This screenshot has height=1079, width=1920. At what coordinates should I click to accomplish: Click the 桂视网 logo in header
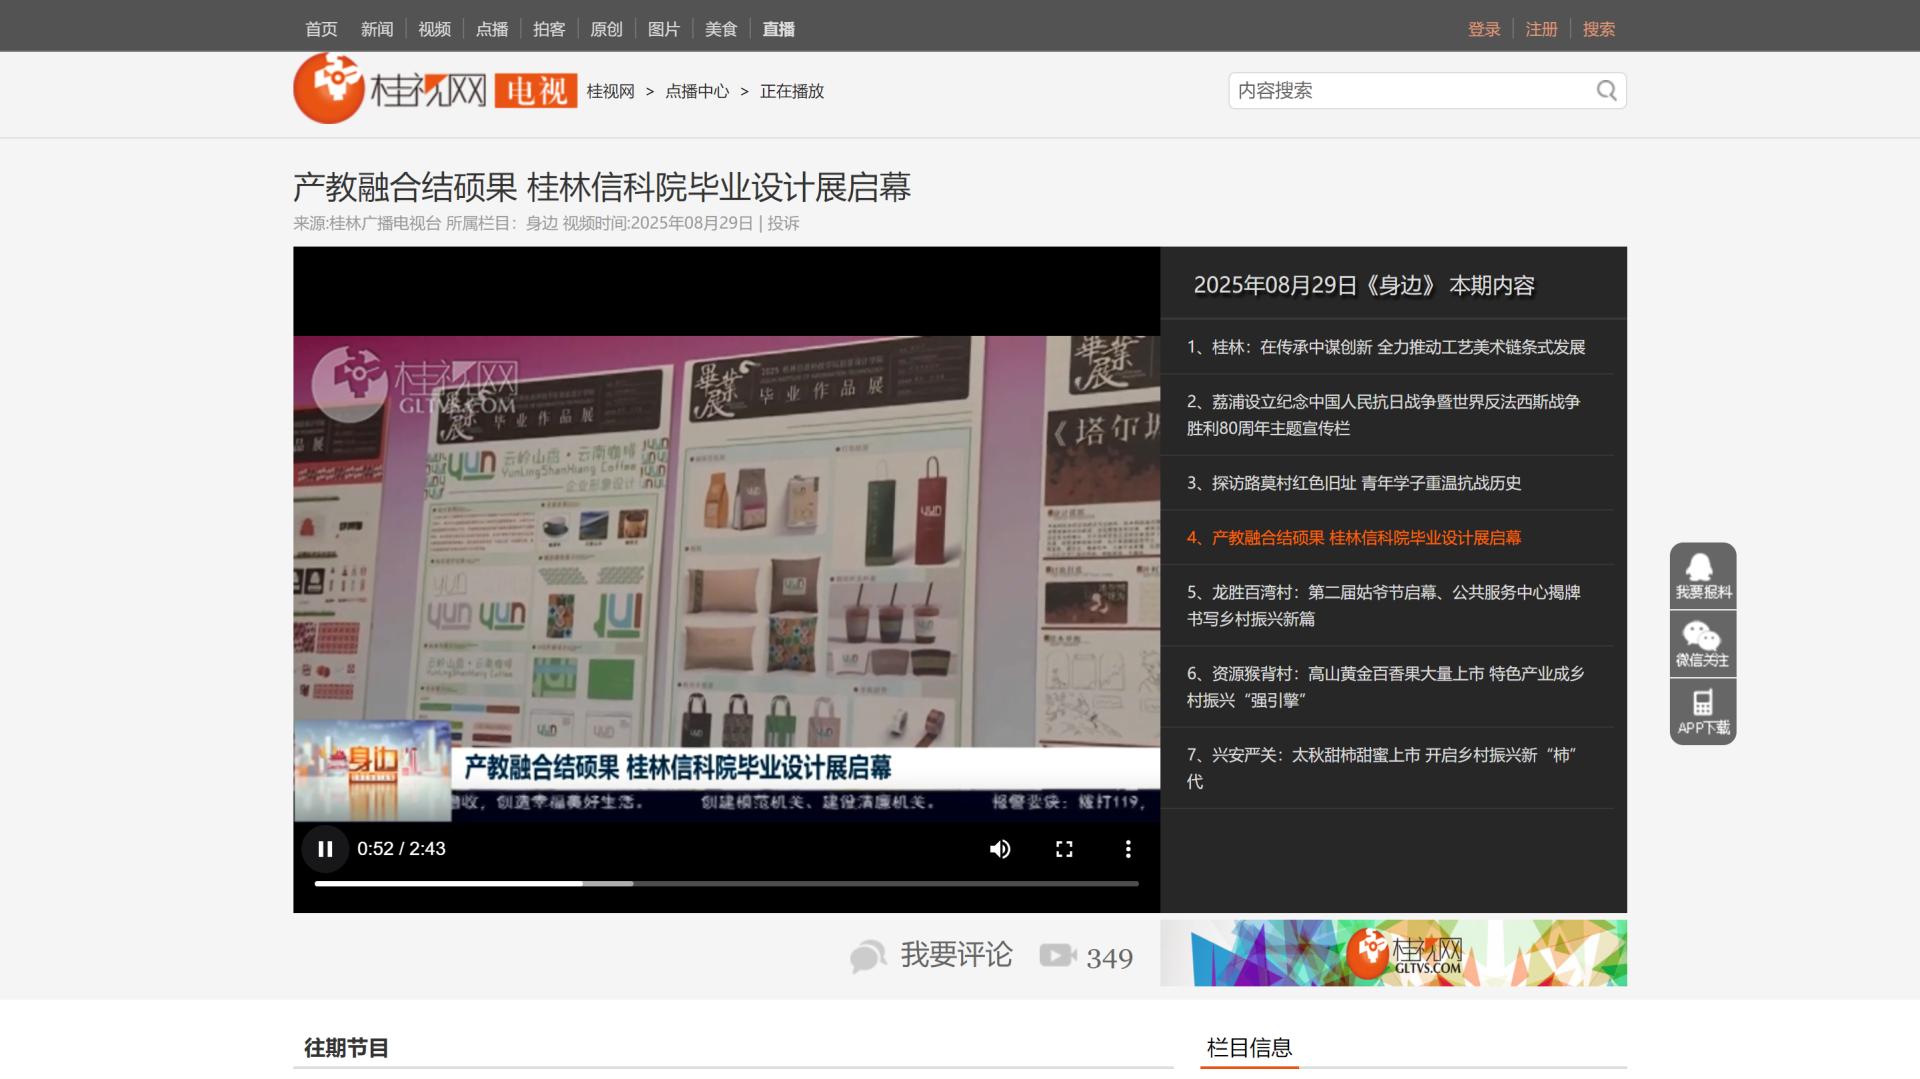point(390,90)
